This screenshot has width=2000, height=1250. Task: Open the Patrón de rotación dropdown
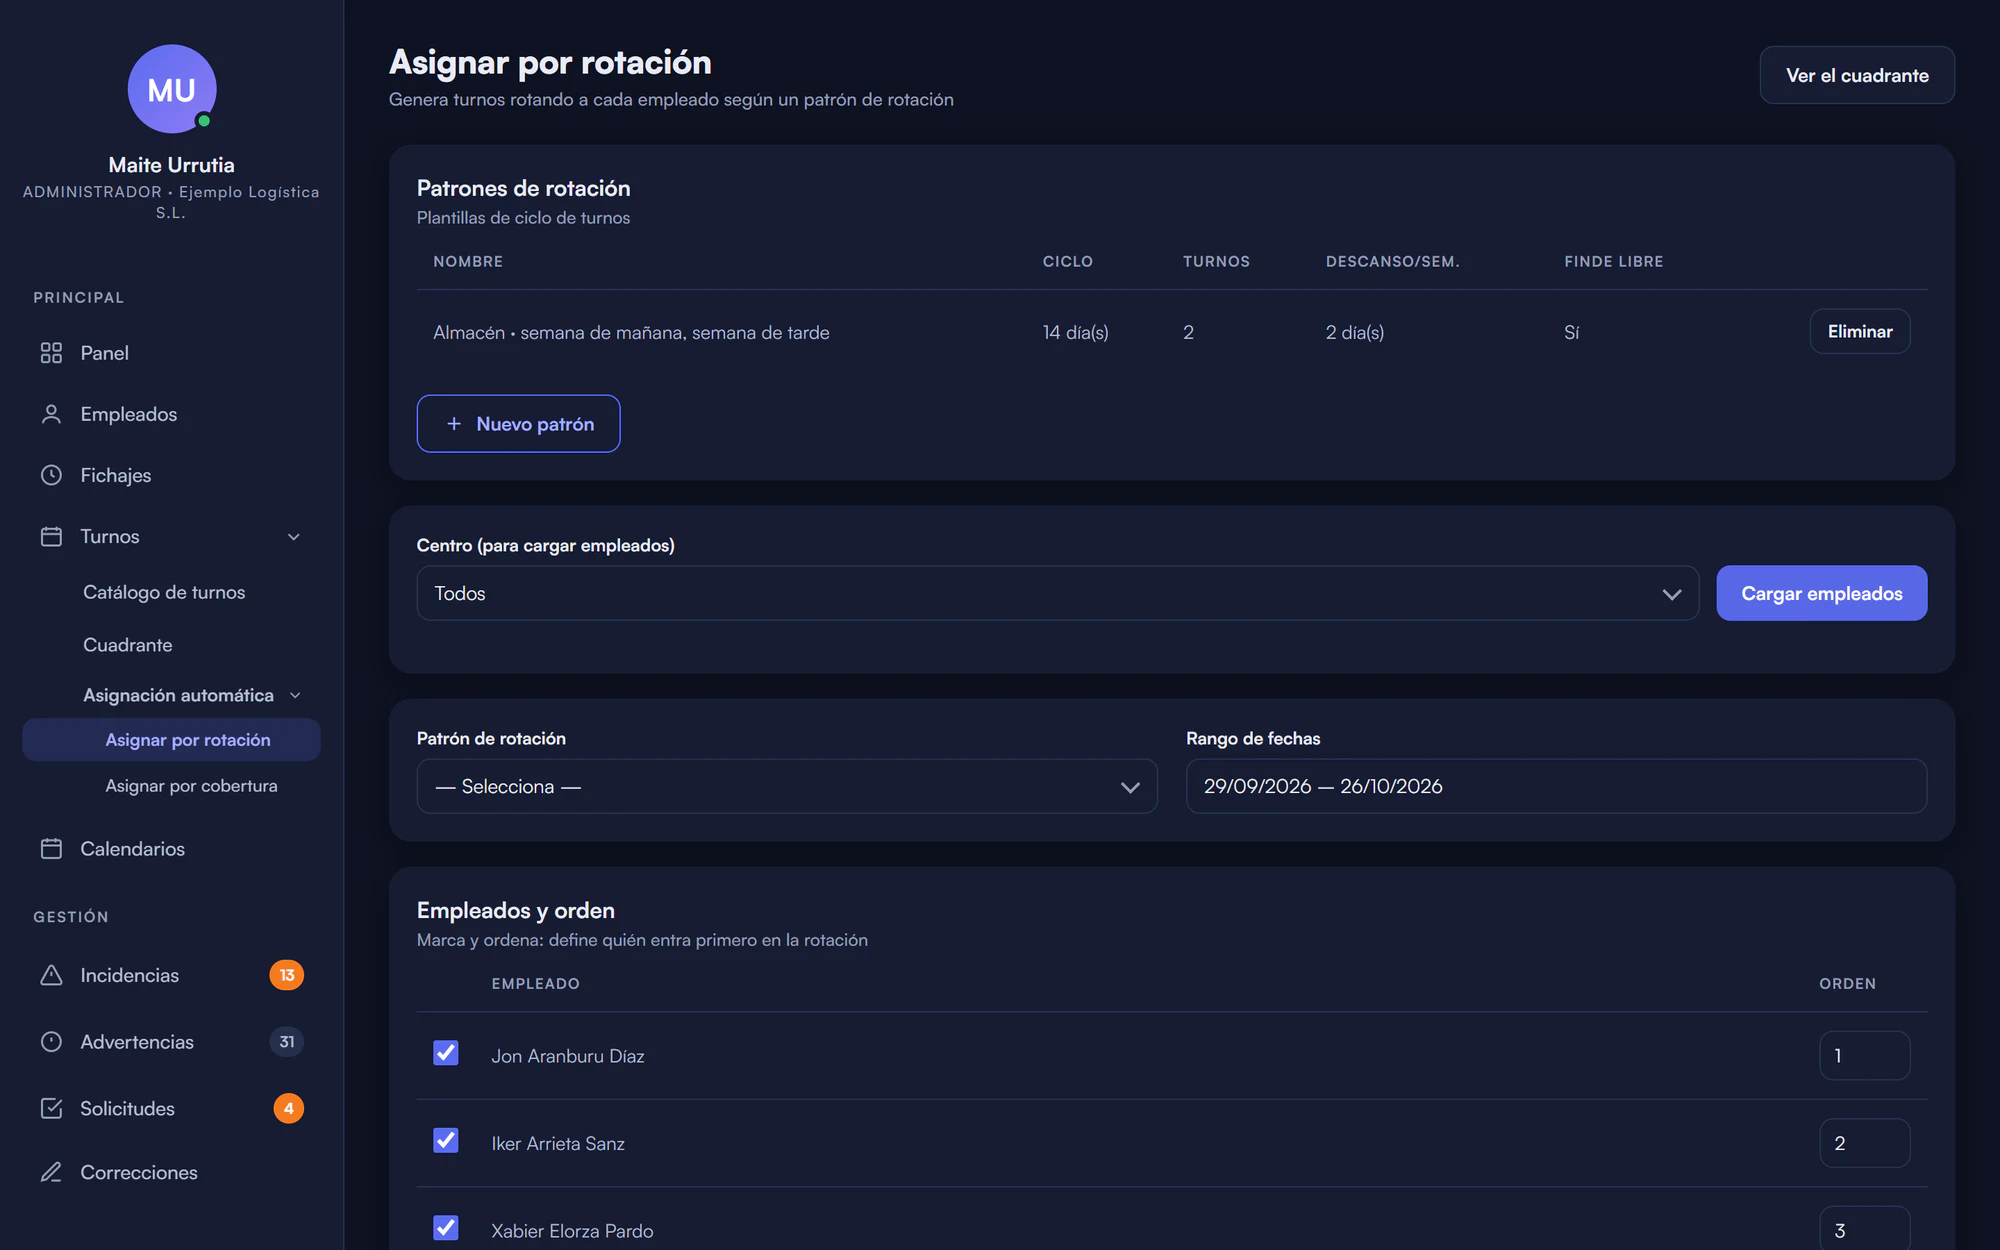tap(787, 786)
